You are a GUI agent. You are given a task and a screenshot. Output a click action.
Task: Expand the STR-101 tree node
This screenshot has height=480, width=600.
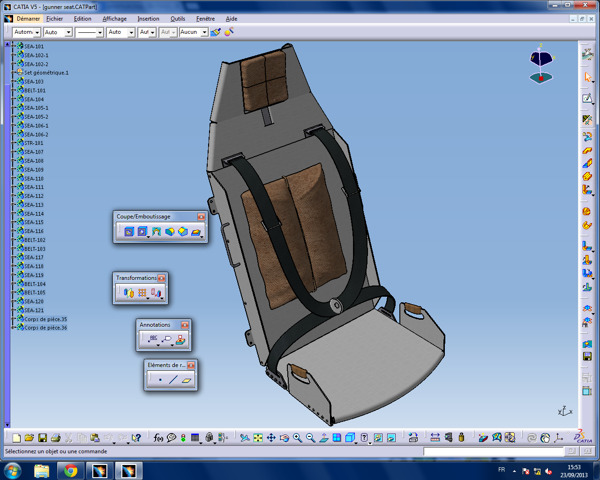coord(13,143)
